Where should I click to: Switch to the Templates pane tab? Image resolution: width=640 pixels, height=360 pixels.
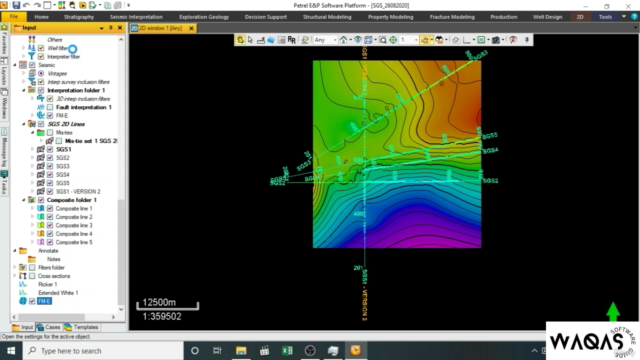pos(81,327)
